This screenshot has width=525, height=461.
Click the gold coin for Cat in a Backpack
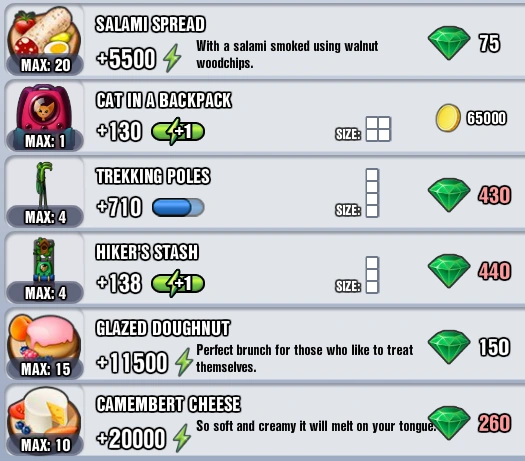[448, 118]
